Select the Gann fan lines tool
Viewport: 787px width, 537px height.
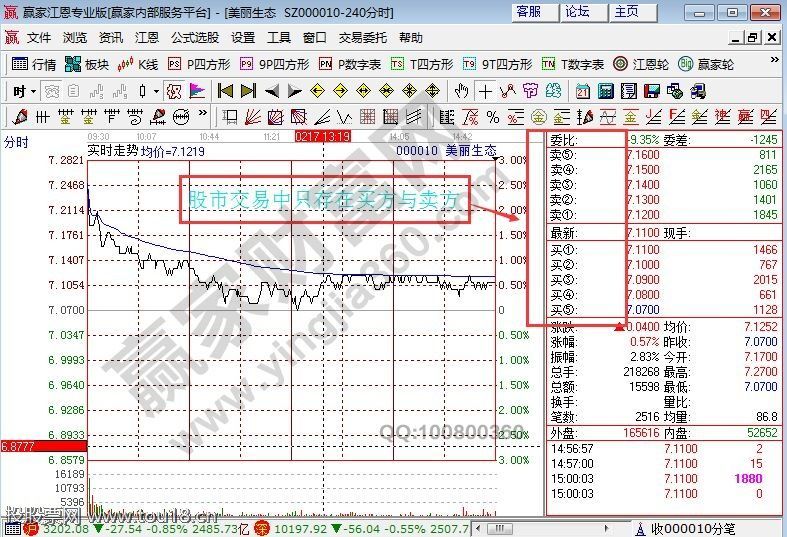pos(253,117)
